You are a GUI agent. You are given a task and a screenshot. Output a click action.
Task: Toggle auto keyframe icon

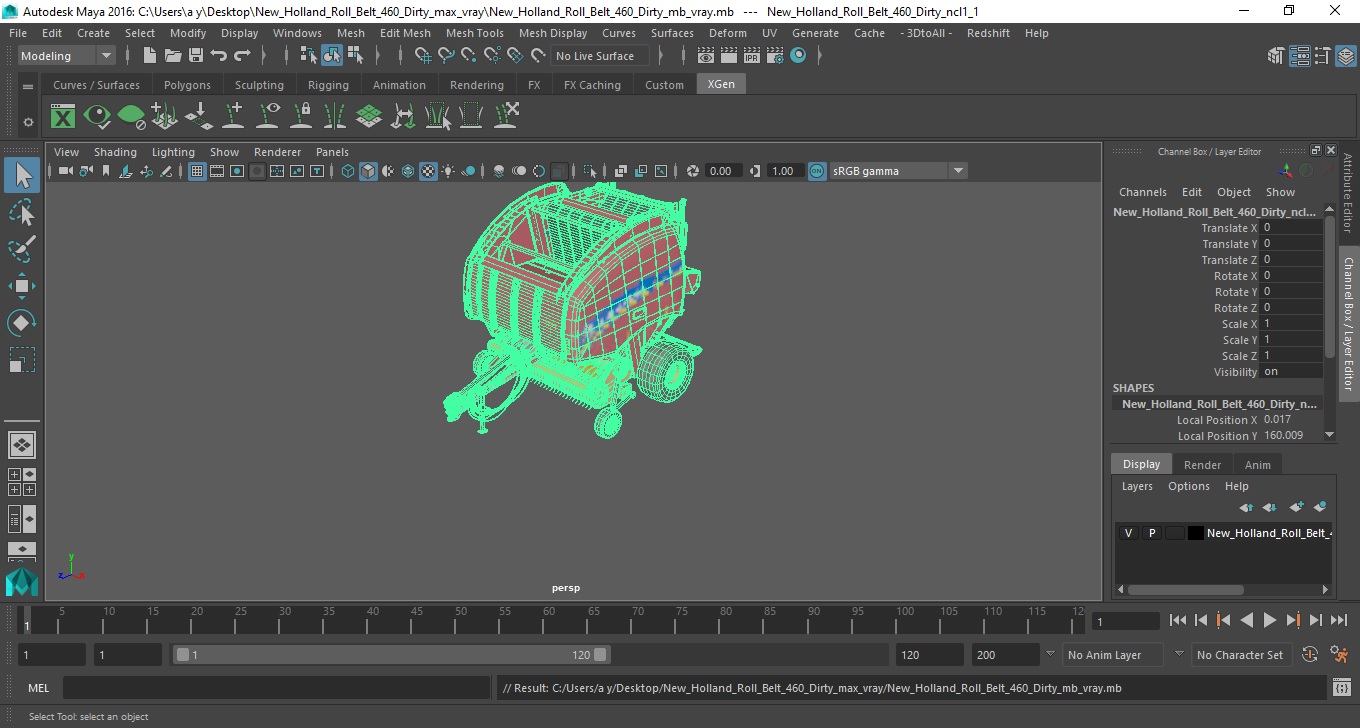click(1310, 655)
